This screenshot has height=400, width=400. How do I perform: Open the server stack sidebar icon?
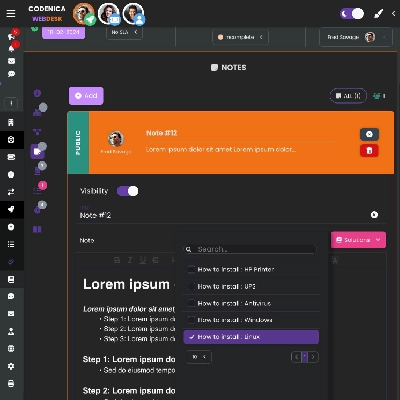[11, 157]
